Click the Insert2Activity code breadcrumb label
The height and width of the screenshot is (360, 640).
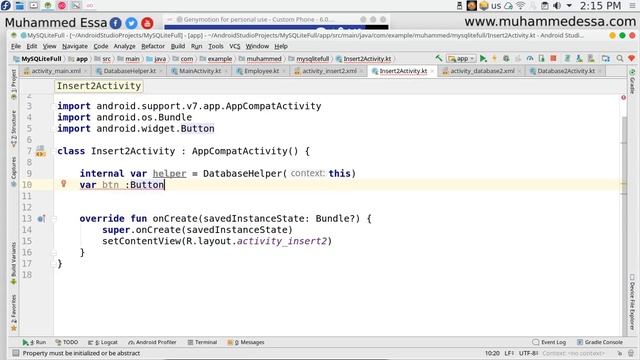(99, 86)
